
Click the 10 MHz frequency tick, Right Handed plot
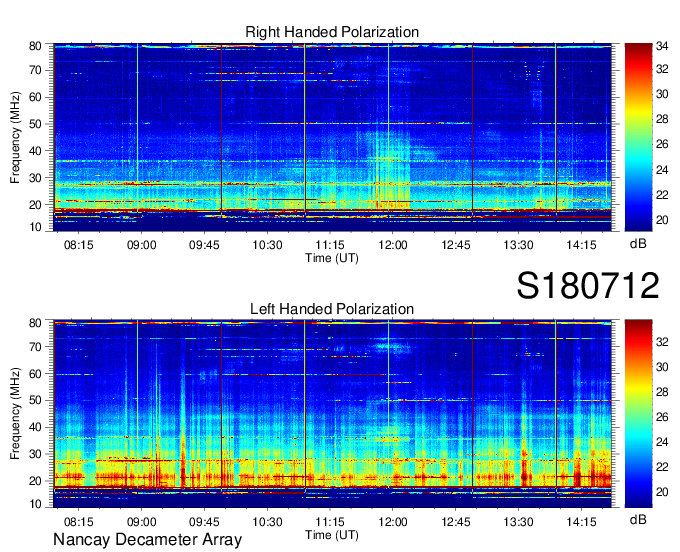point(35,227)
